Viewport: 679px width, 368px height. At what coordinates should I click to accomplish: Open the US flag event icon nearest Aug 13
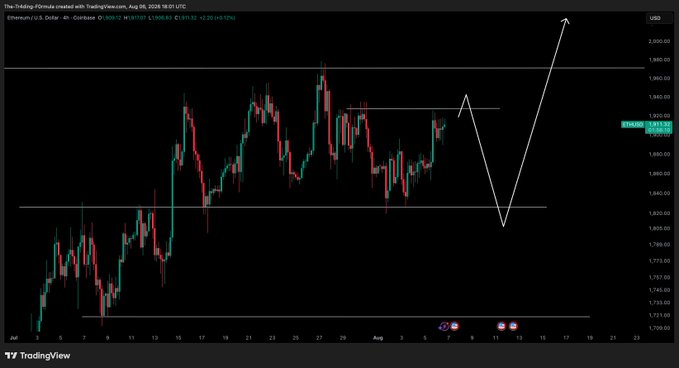tap(513, 326)
